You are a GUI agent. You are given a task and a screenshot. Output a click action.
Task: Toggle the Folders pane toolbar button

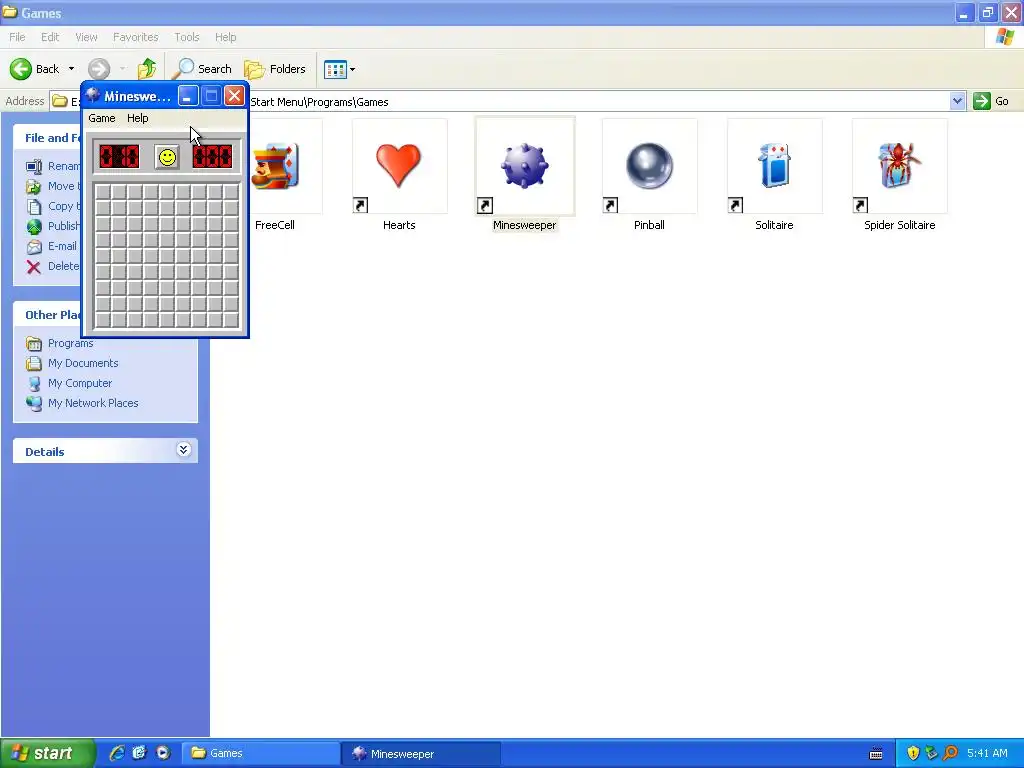(x=275, y=69)
